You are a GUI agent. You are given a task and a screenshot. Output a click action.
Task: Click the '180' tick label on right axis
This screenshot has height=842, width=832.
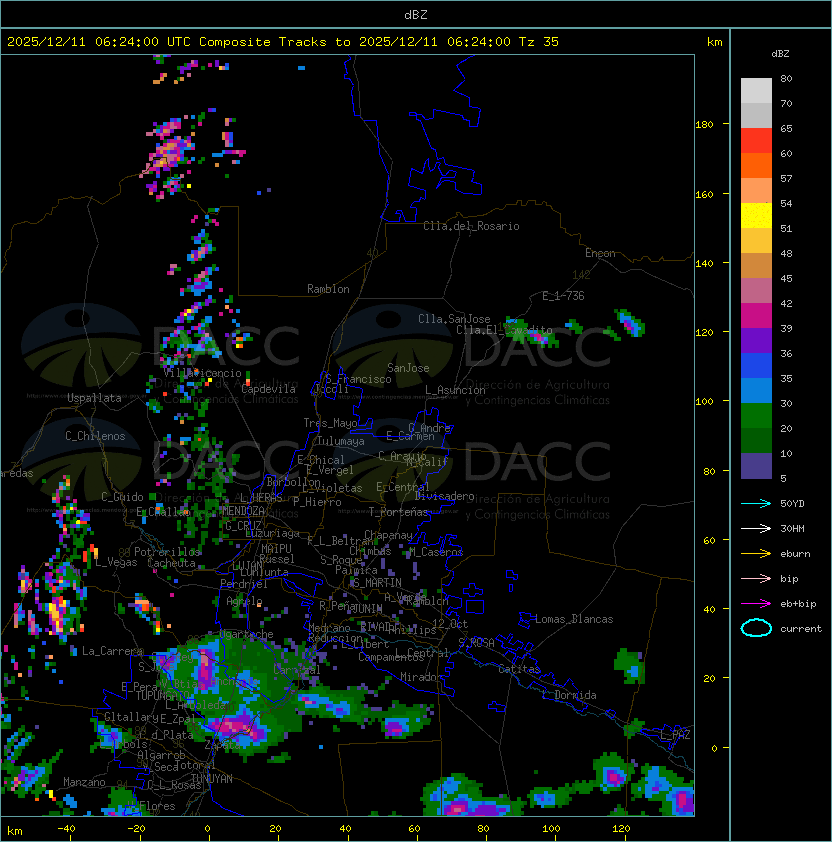point(704,125)
